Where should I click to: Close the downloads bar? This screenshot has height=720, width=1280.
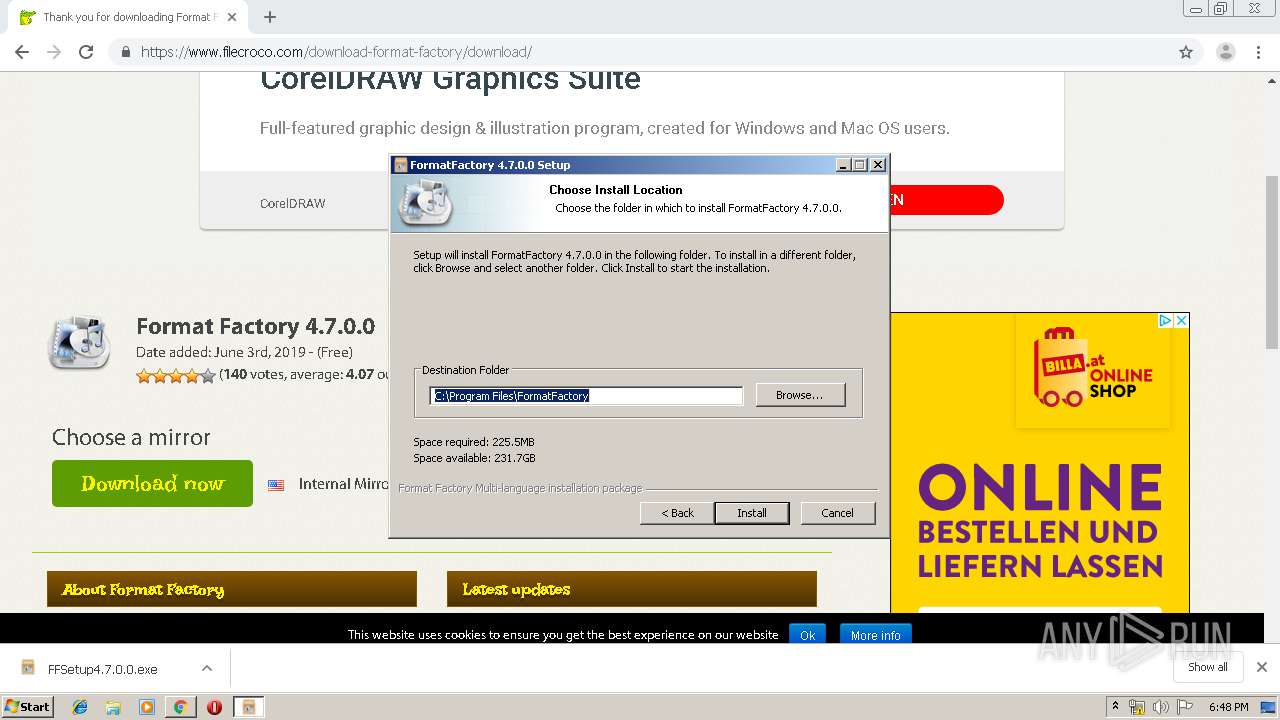pyautogui.click(x=1262, y=667)
